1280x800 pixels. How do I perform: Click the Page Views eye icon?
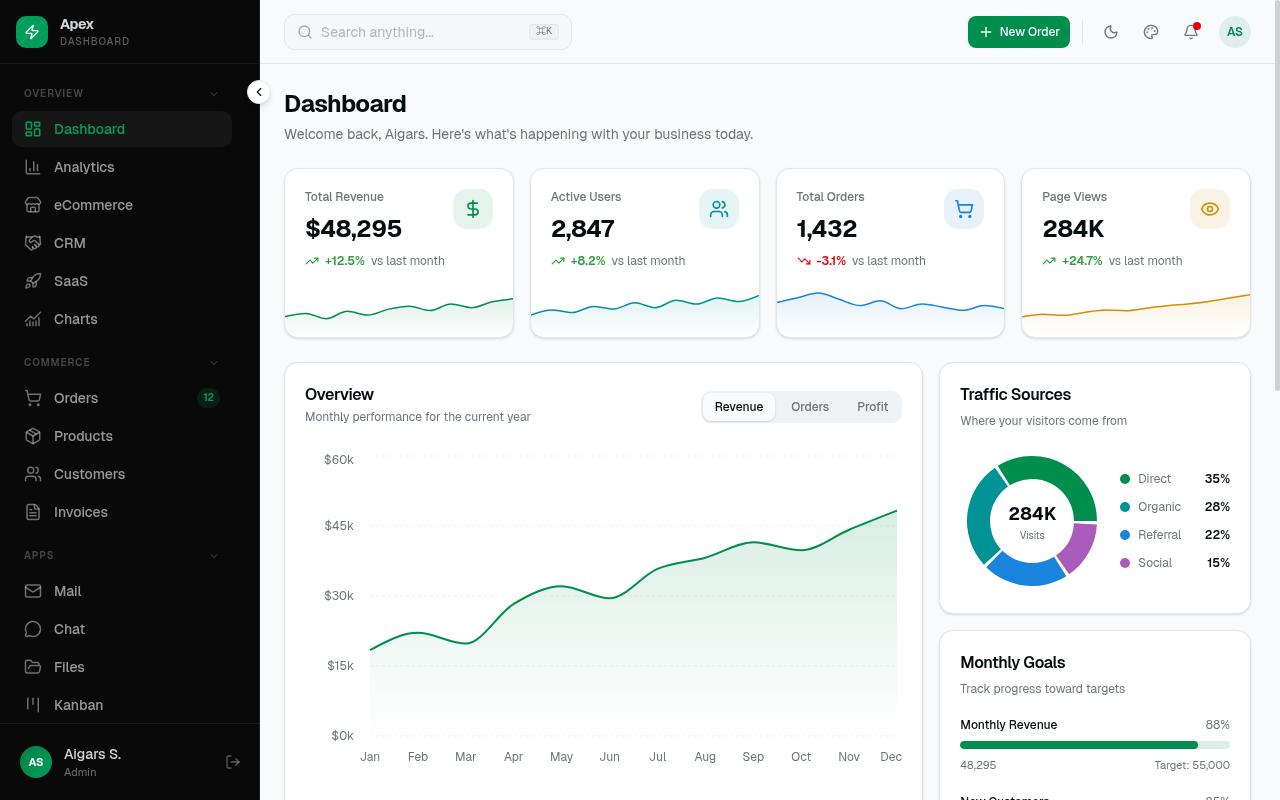coord(1210,209)
